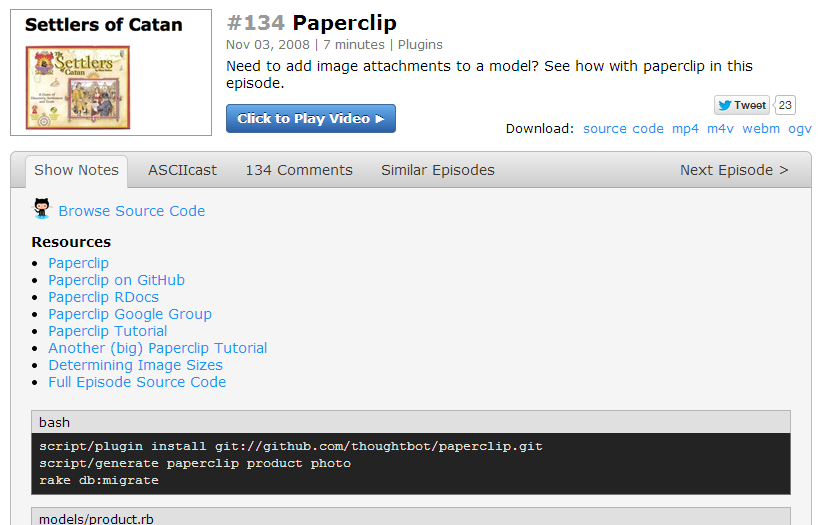Click the GitHub octocat icon

click(x=42, y=208)
